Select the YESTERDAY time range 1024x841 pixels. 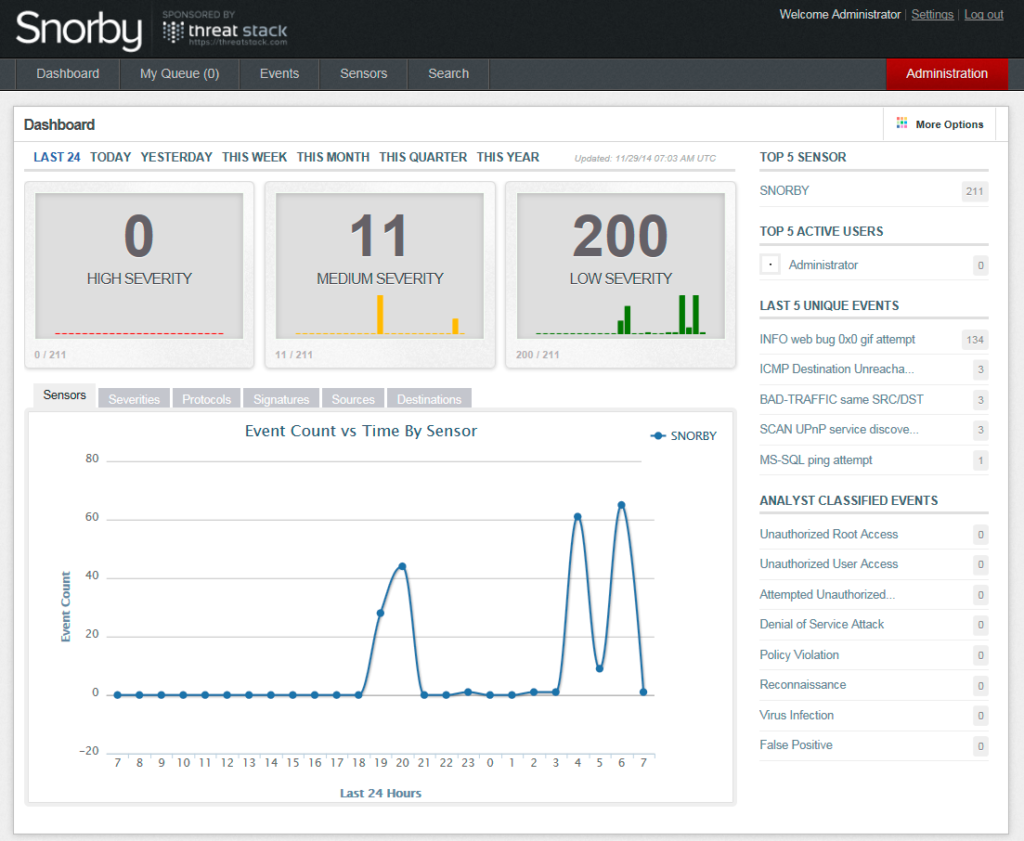(176, 157)
